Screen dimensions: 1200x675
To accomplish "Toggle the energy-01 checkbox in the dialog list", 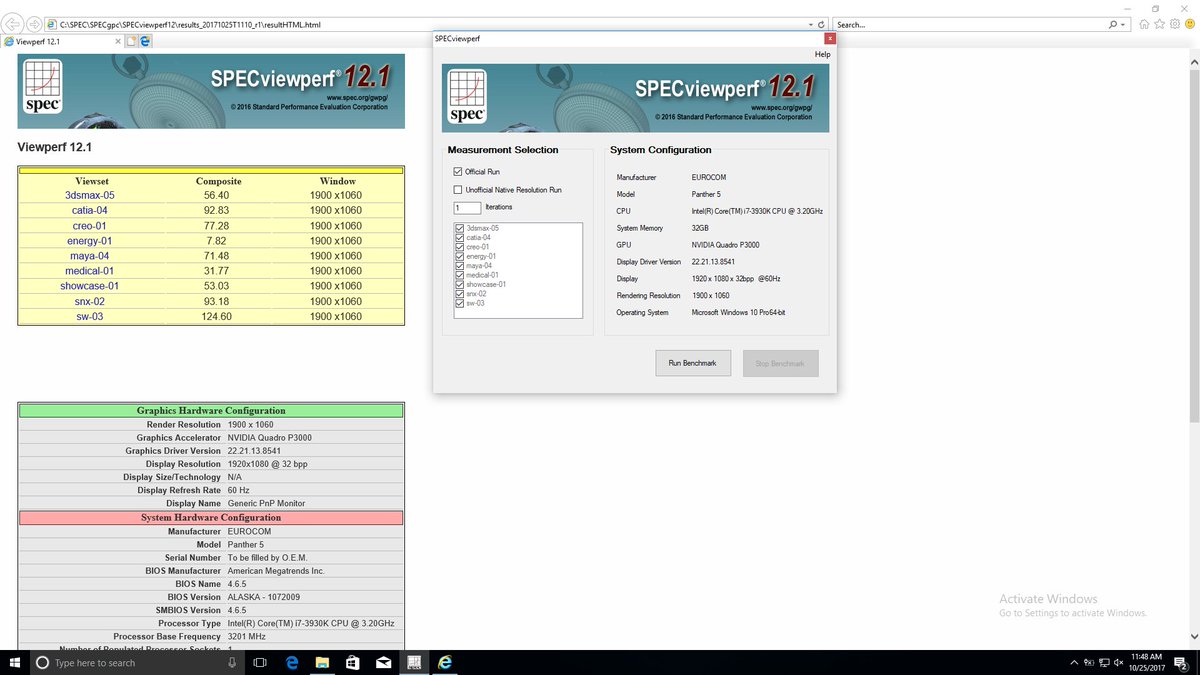I will click(x=460, y=256).
